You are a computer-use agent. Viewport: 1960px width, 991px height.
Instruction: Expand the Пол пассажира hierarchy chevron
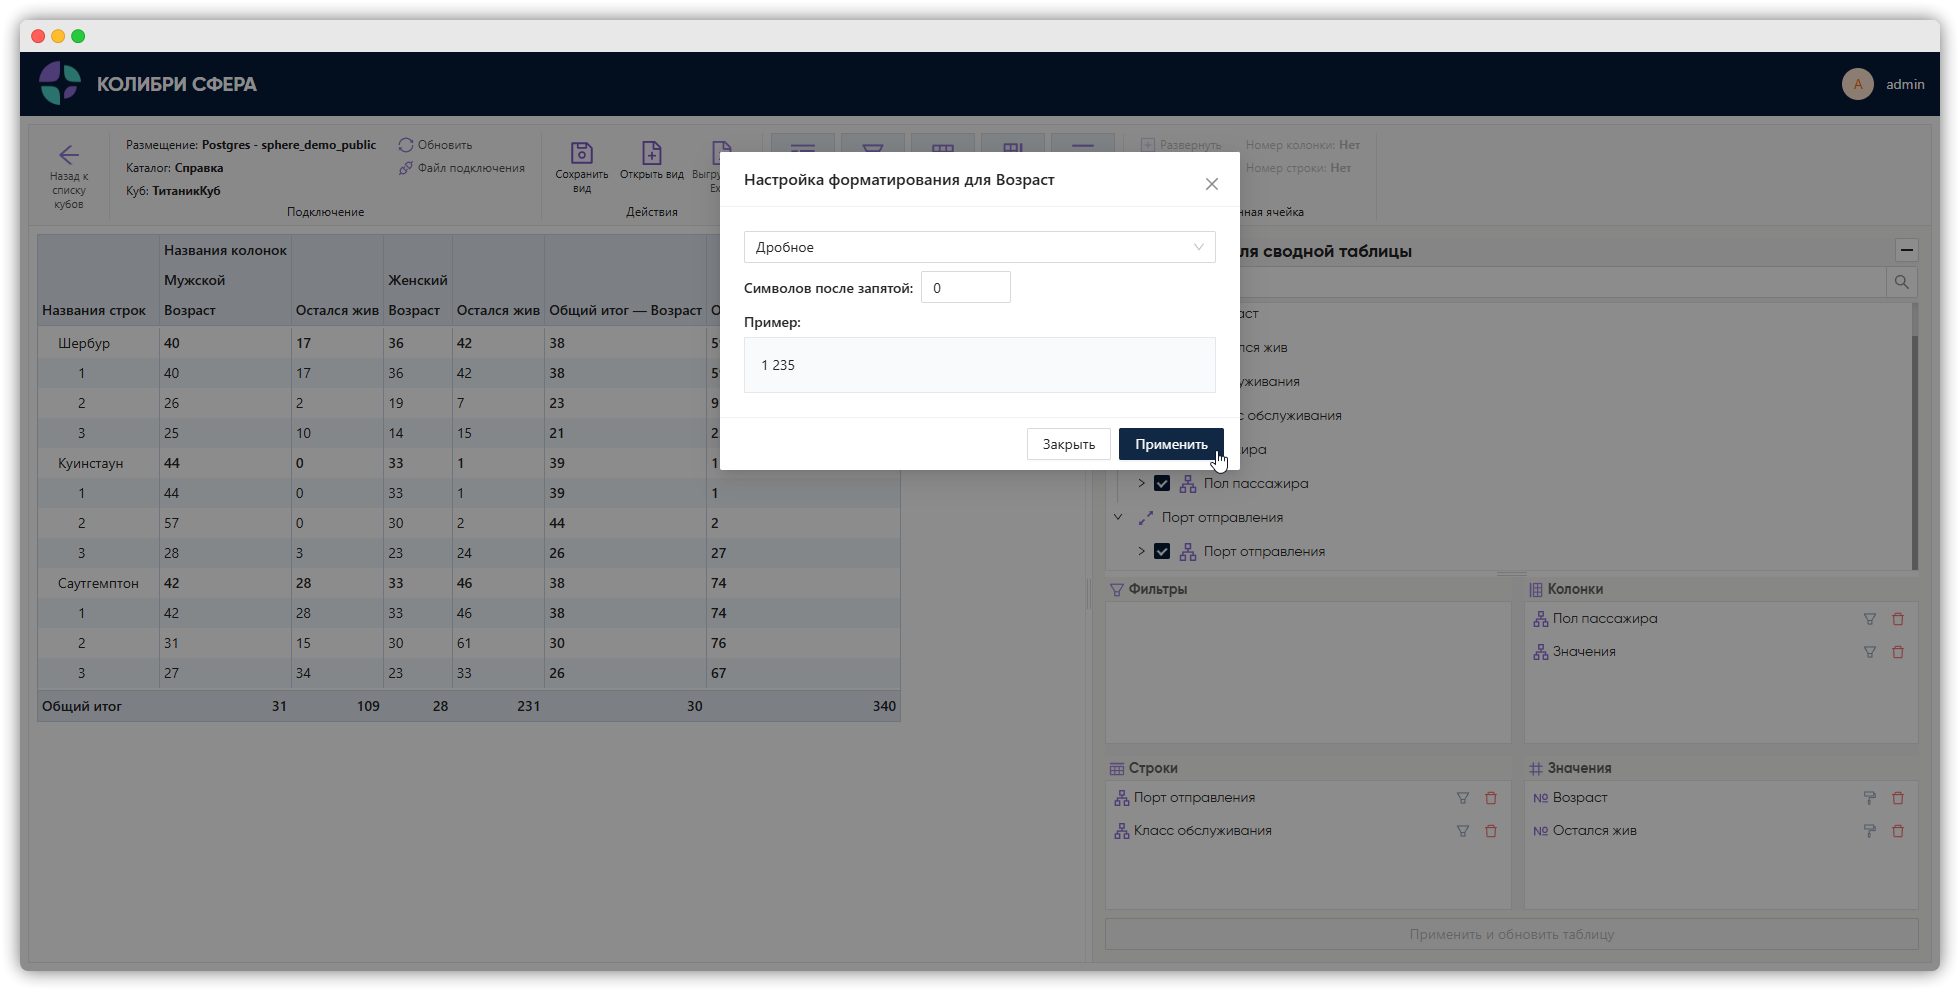1141,483
